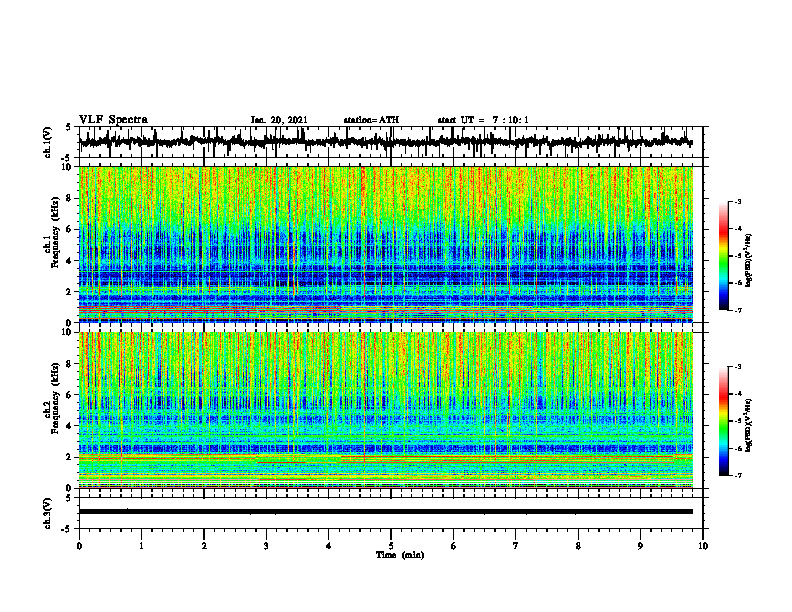Click the '-3' tick on ch.2 colorbar
Image resolution: width=792 pixels, height=612 pixels.
tap(737, 367)
